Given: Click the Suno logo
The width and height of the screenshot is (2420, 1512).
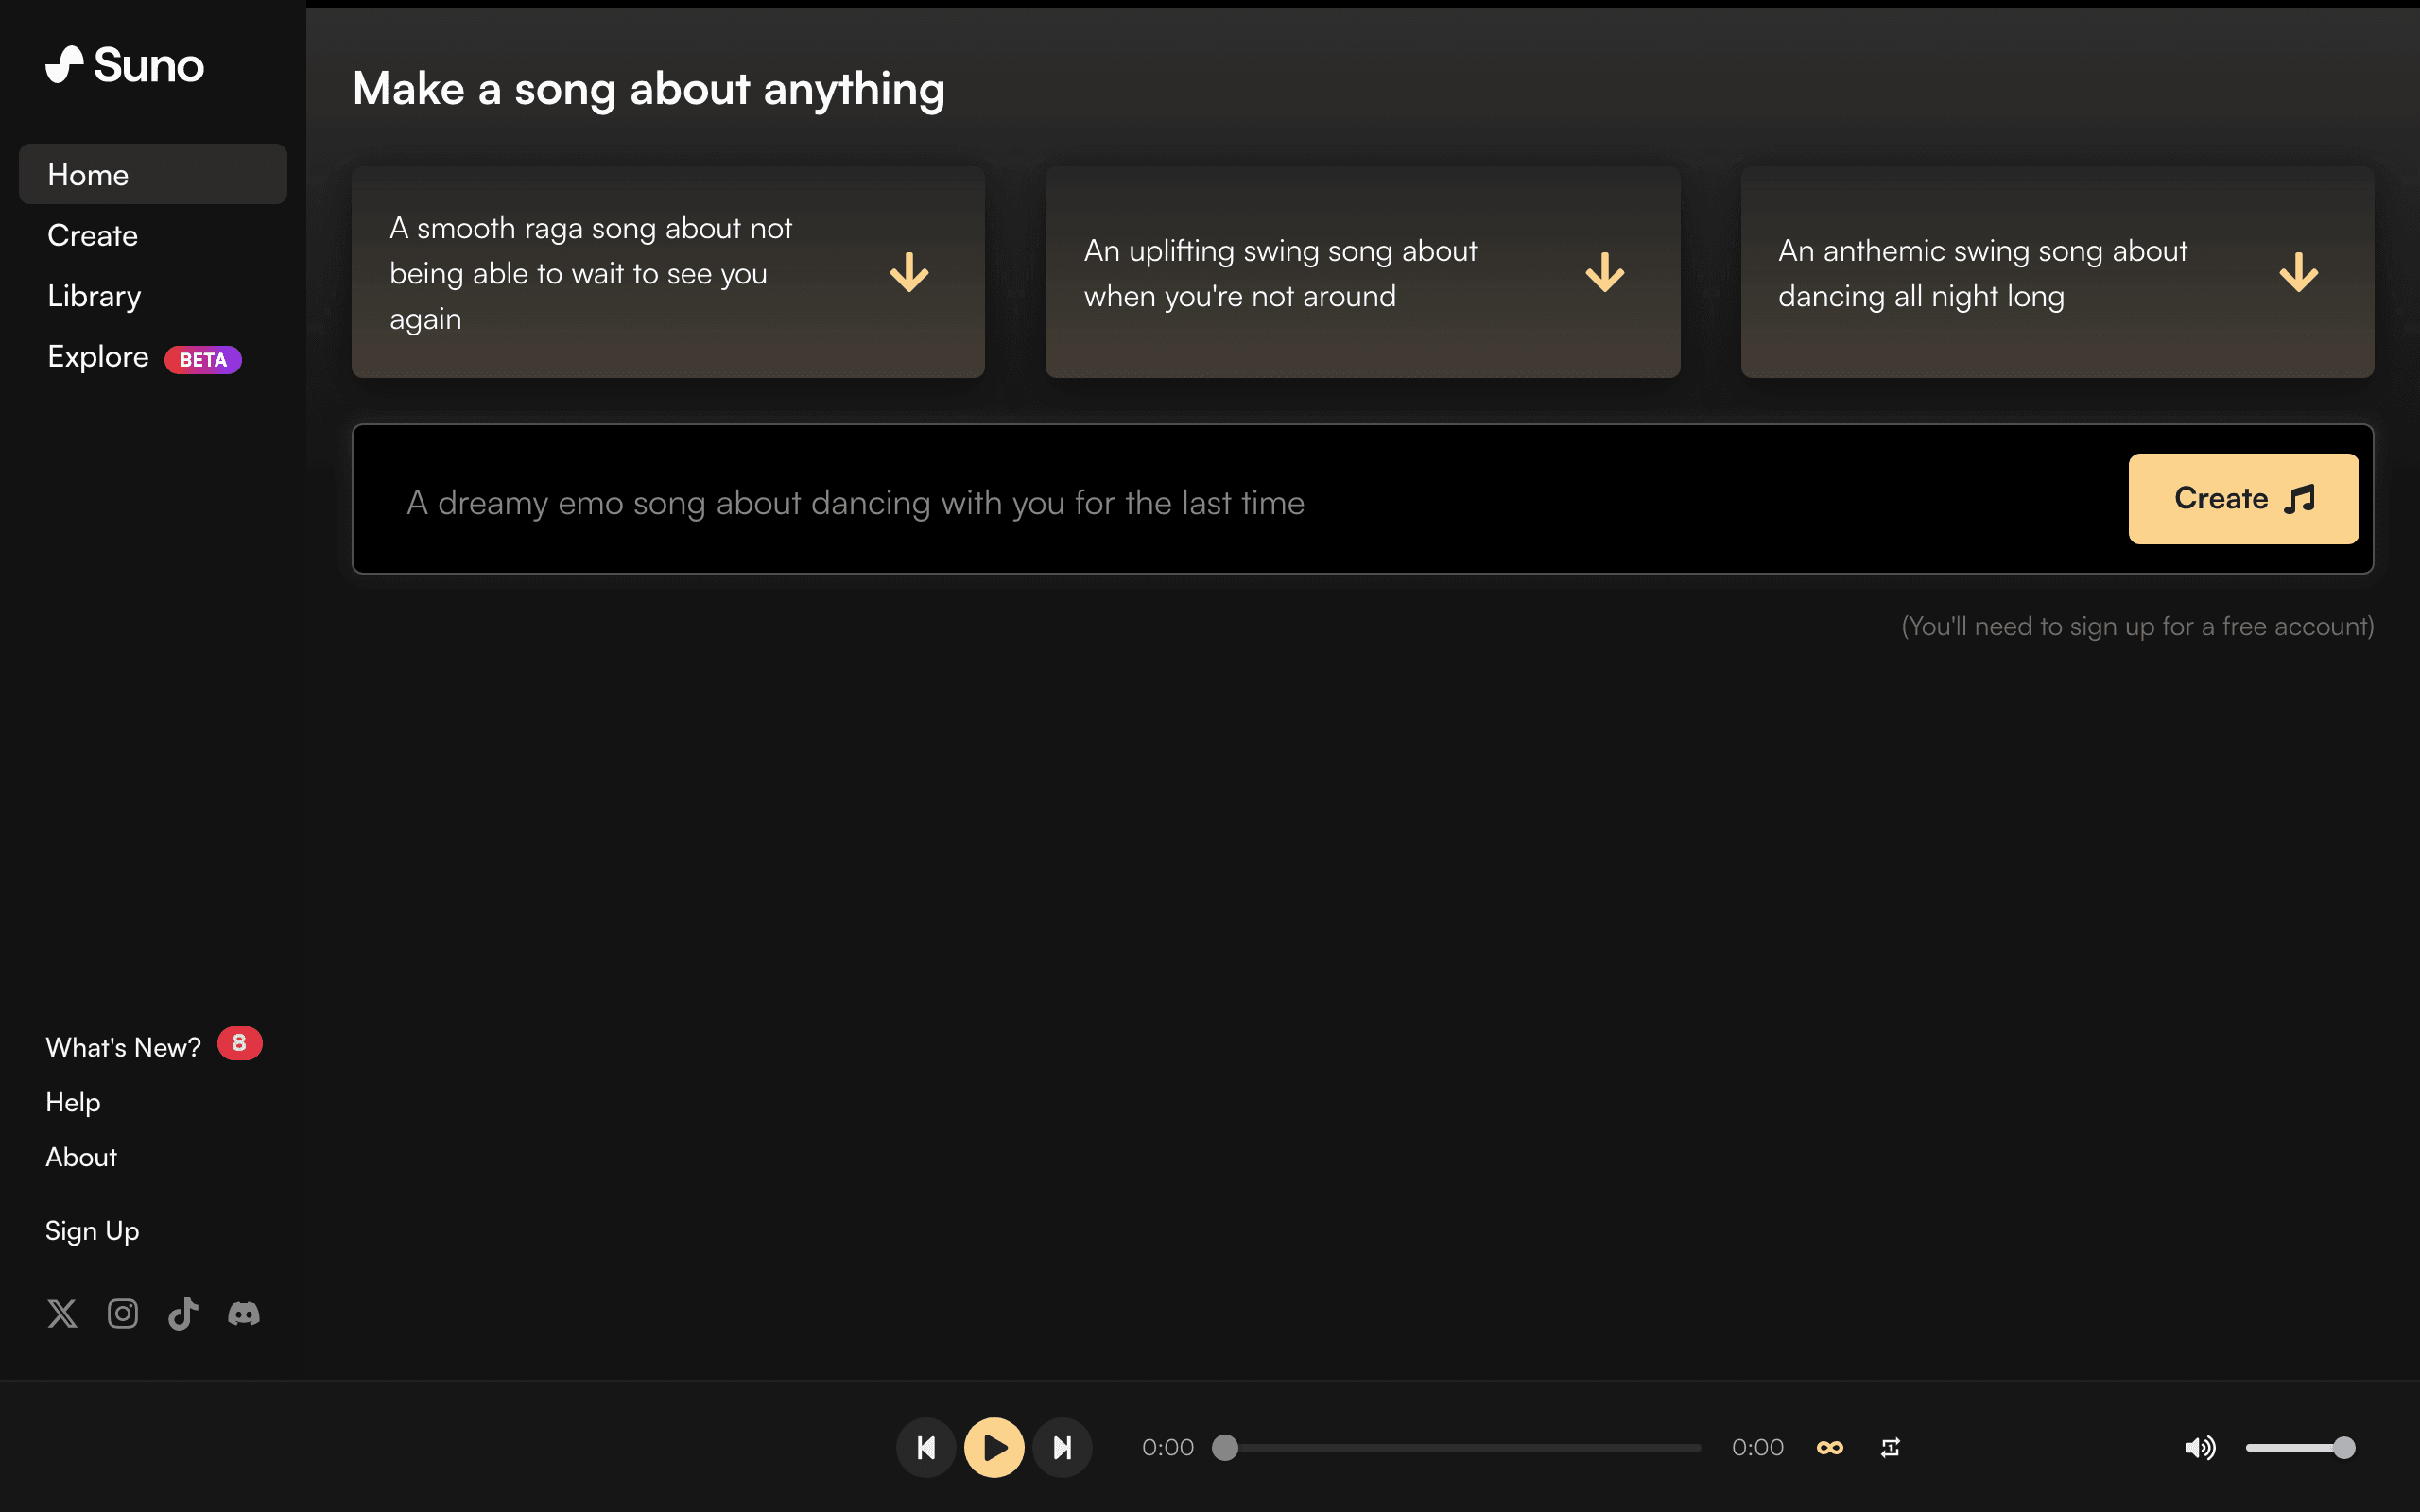Looking at the screenshot, I should (124, 65).
